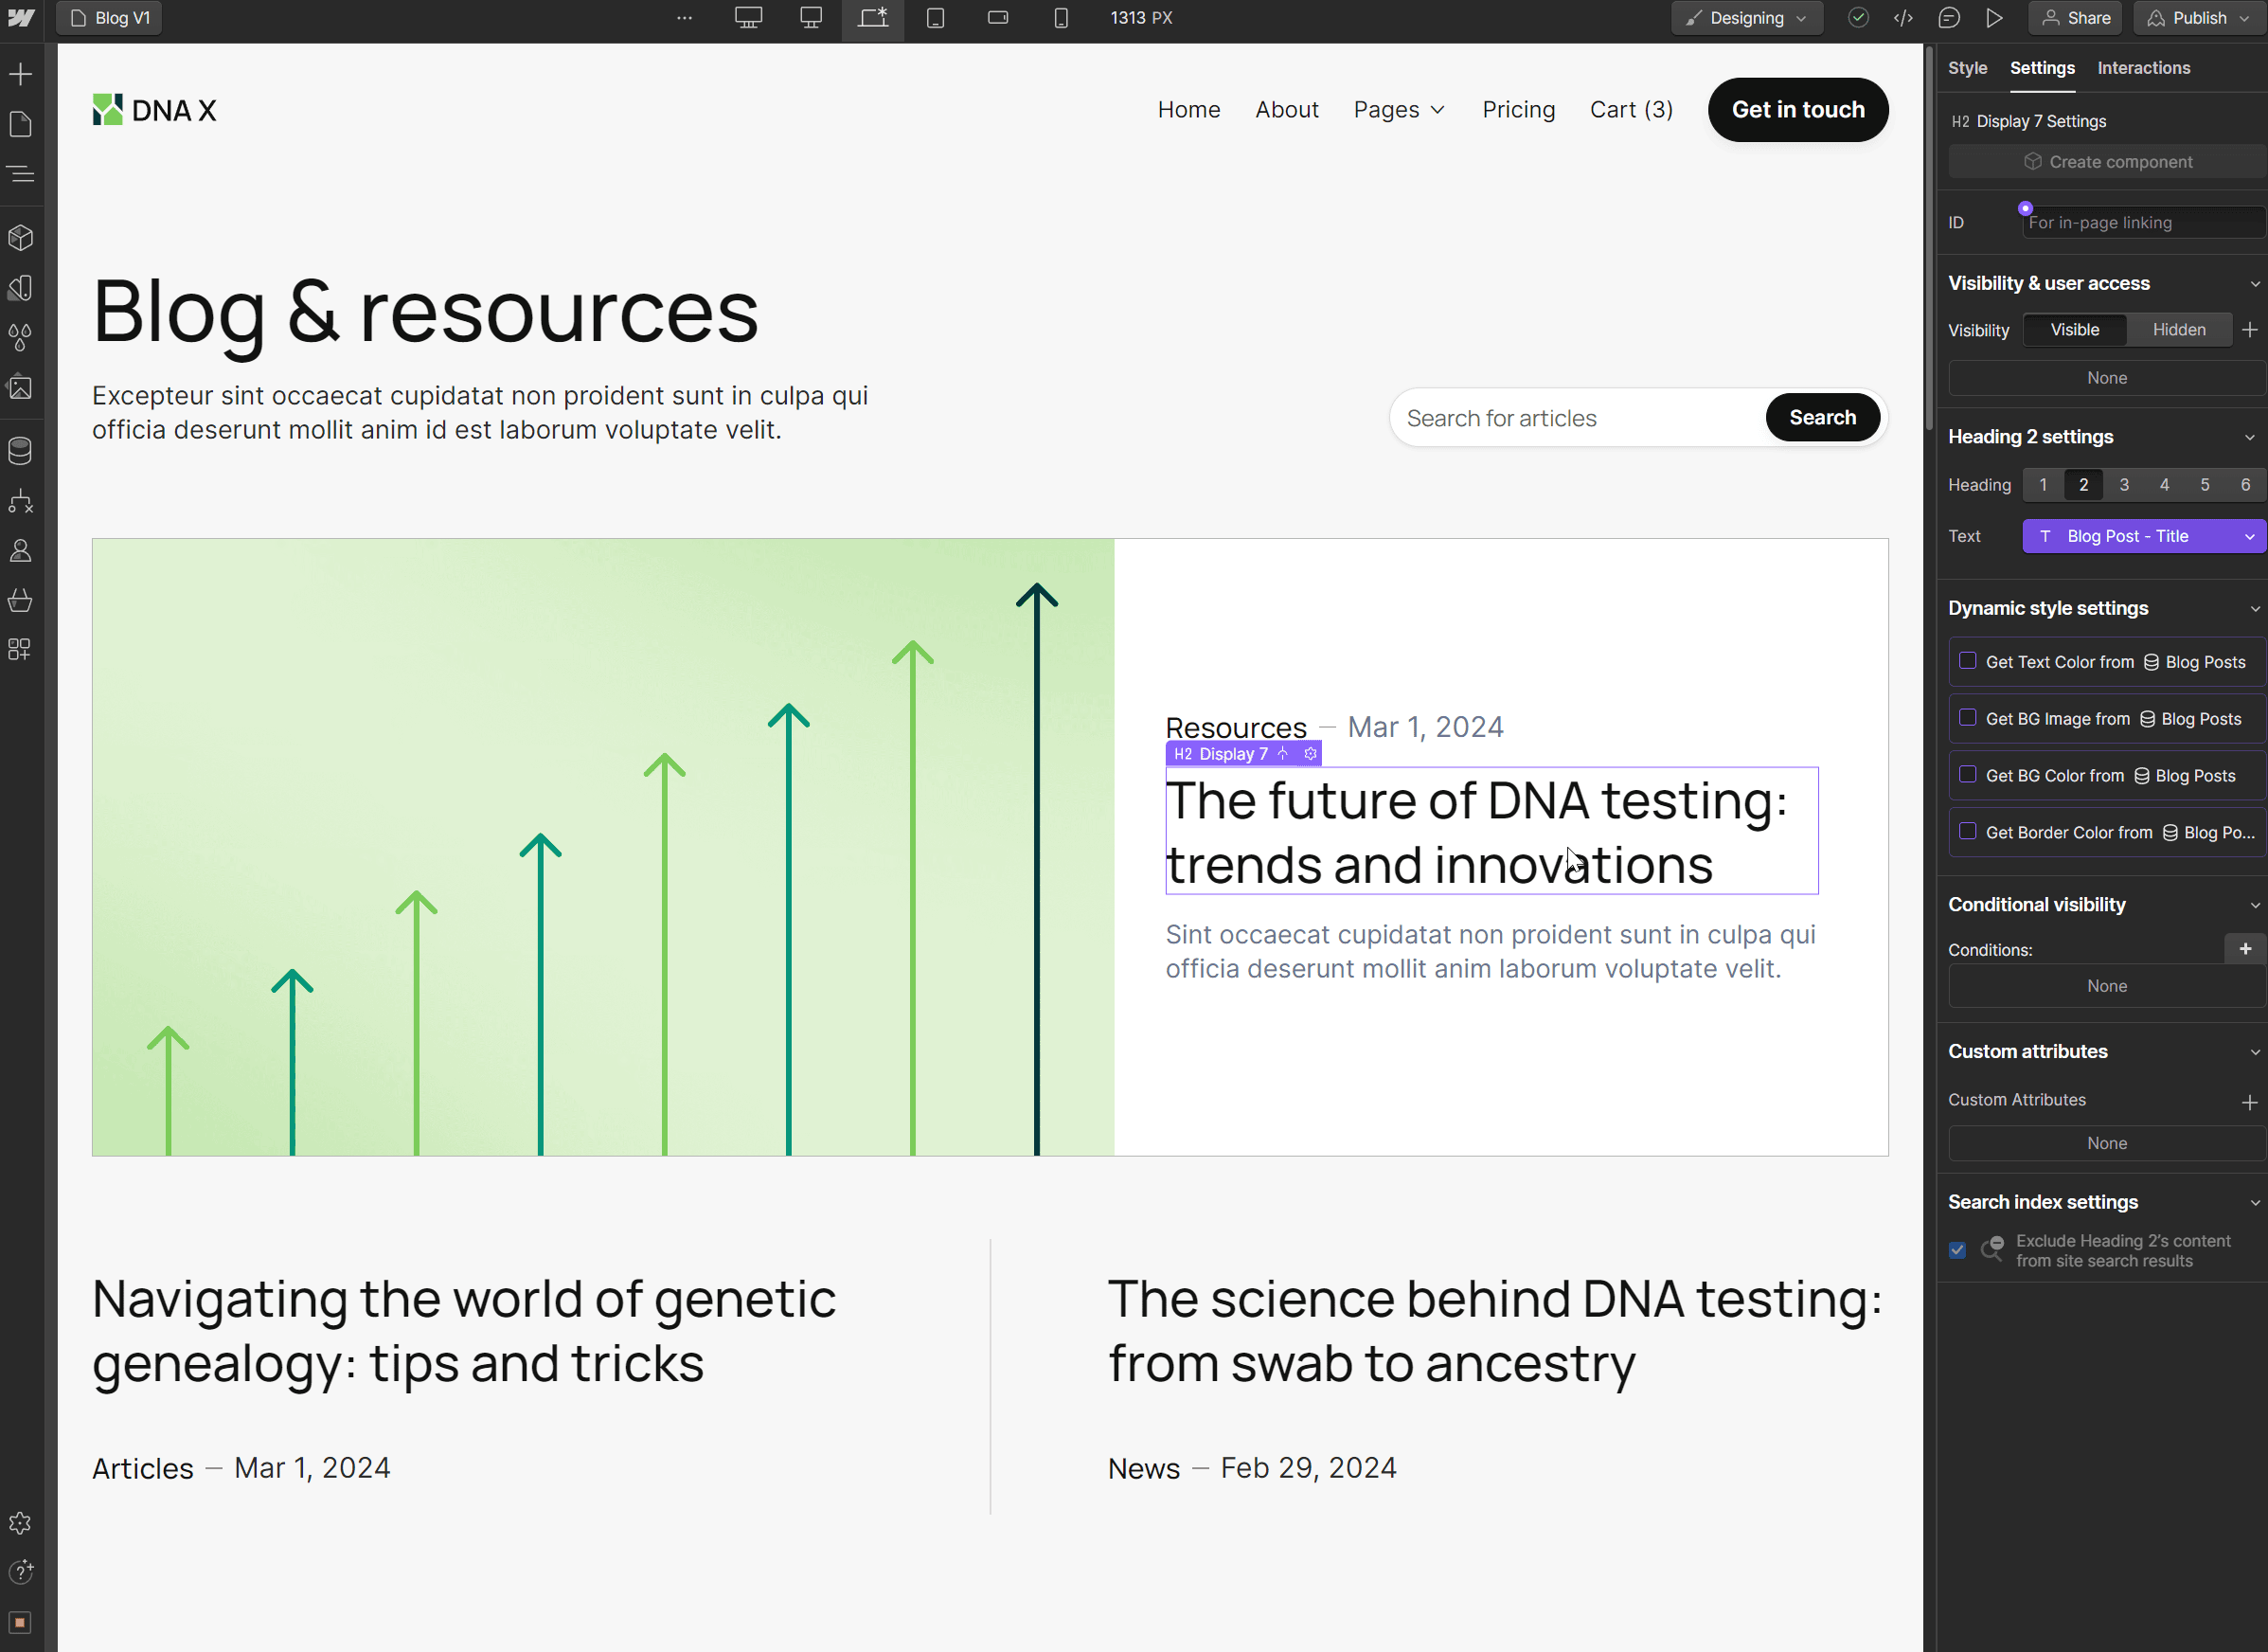Open the Ecommerce basket panel
The width and height of the screenshot is (2268, 1652).
click(21, 600)
